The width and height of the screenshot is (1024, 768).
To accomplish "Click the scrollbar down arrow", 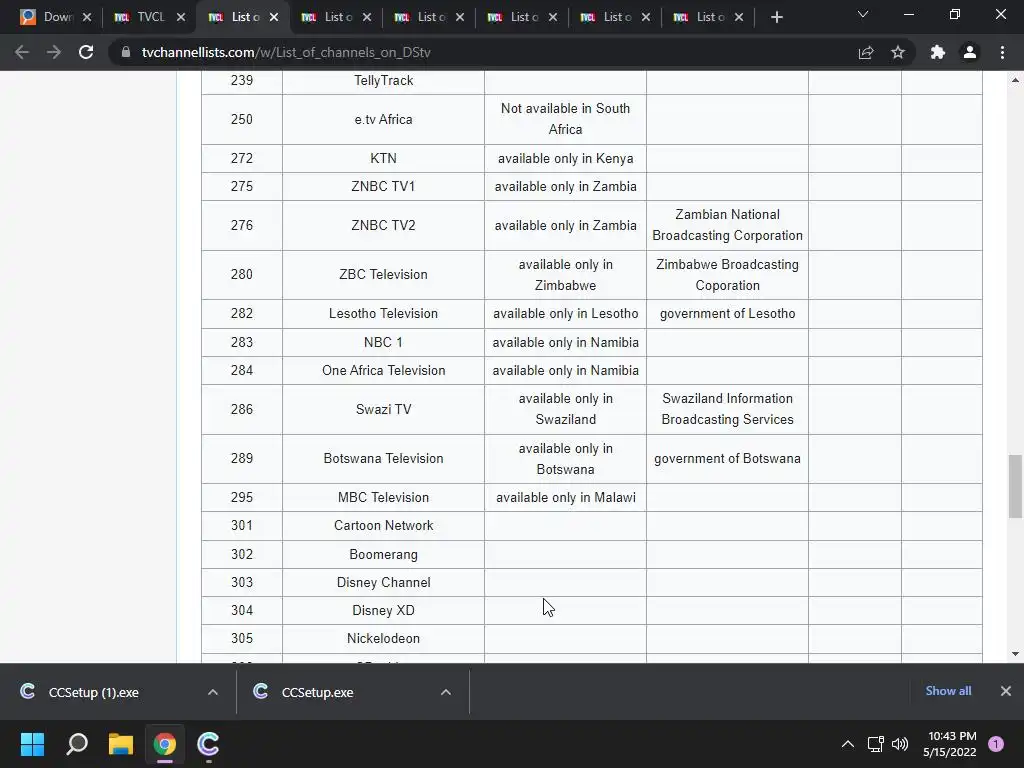I will [1015, 654].
